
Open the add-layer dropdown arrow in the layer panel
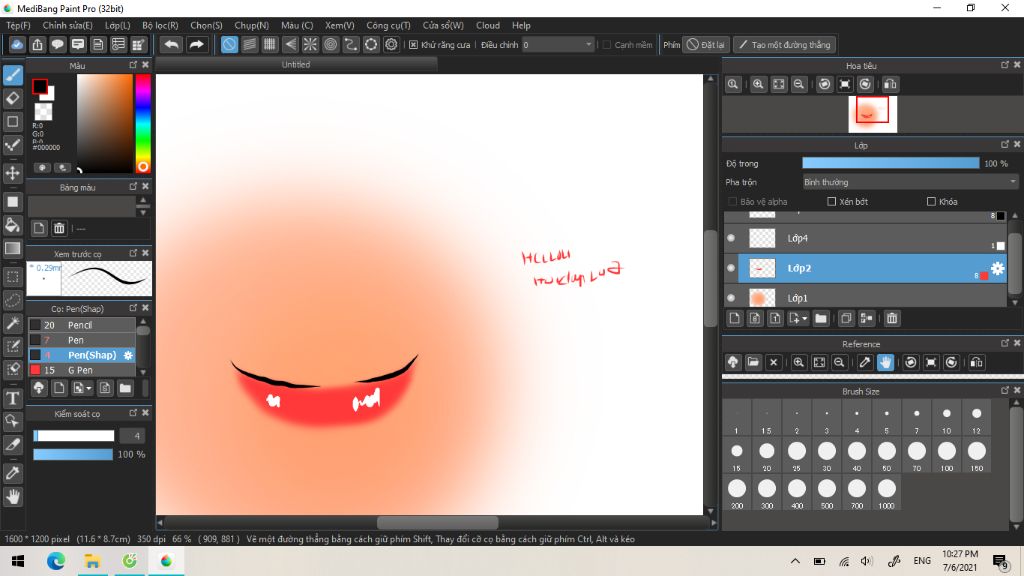803,319
